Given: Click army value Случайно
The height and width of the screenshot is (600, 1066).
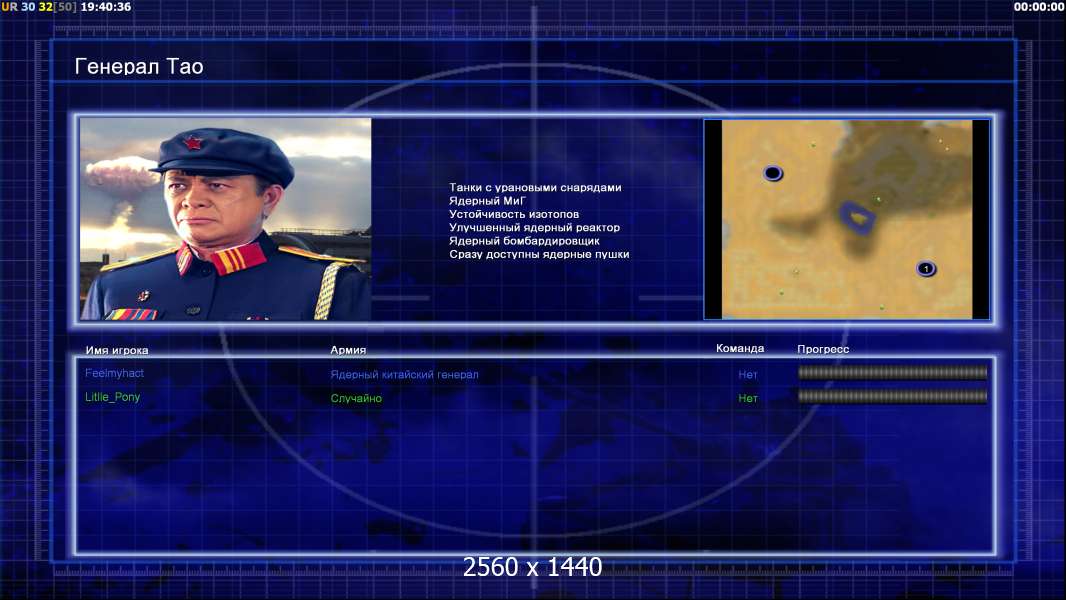Looking at the screenshot, I should coord(356,398).
